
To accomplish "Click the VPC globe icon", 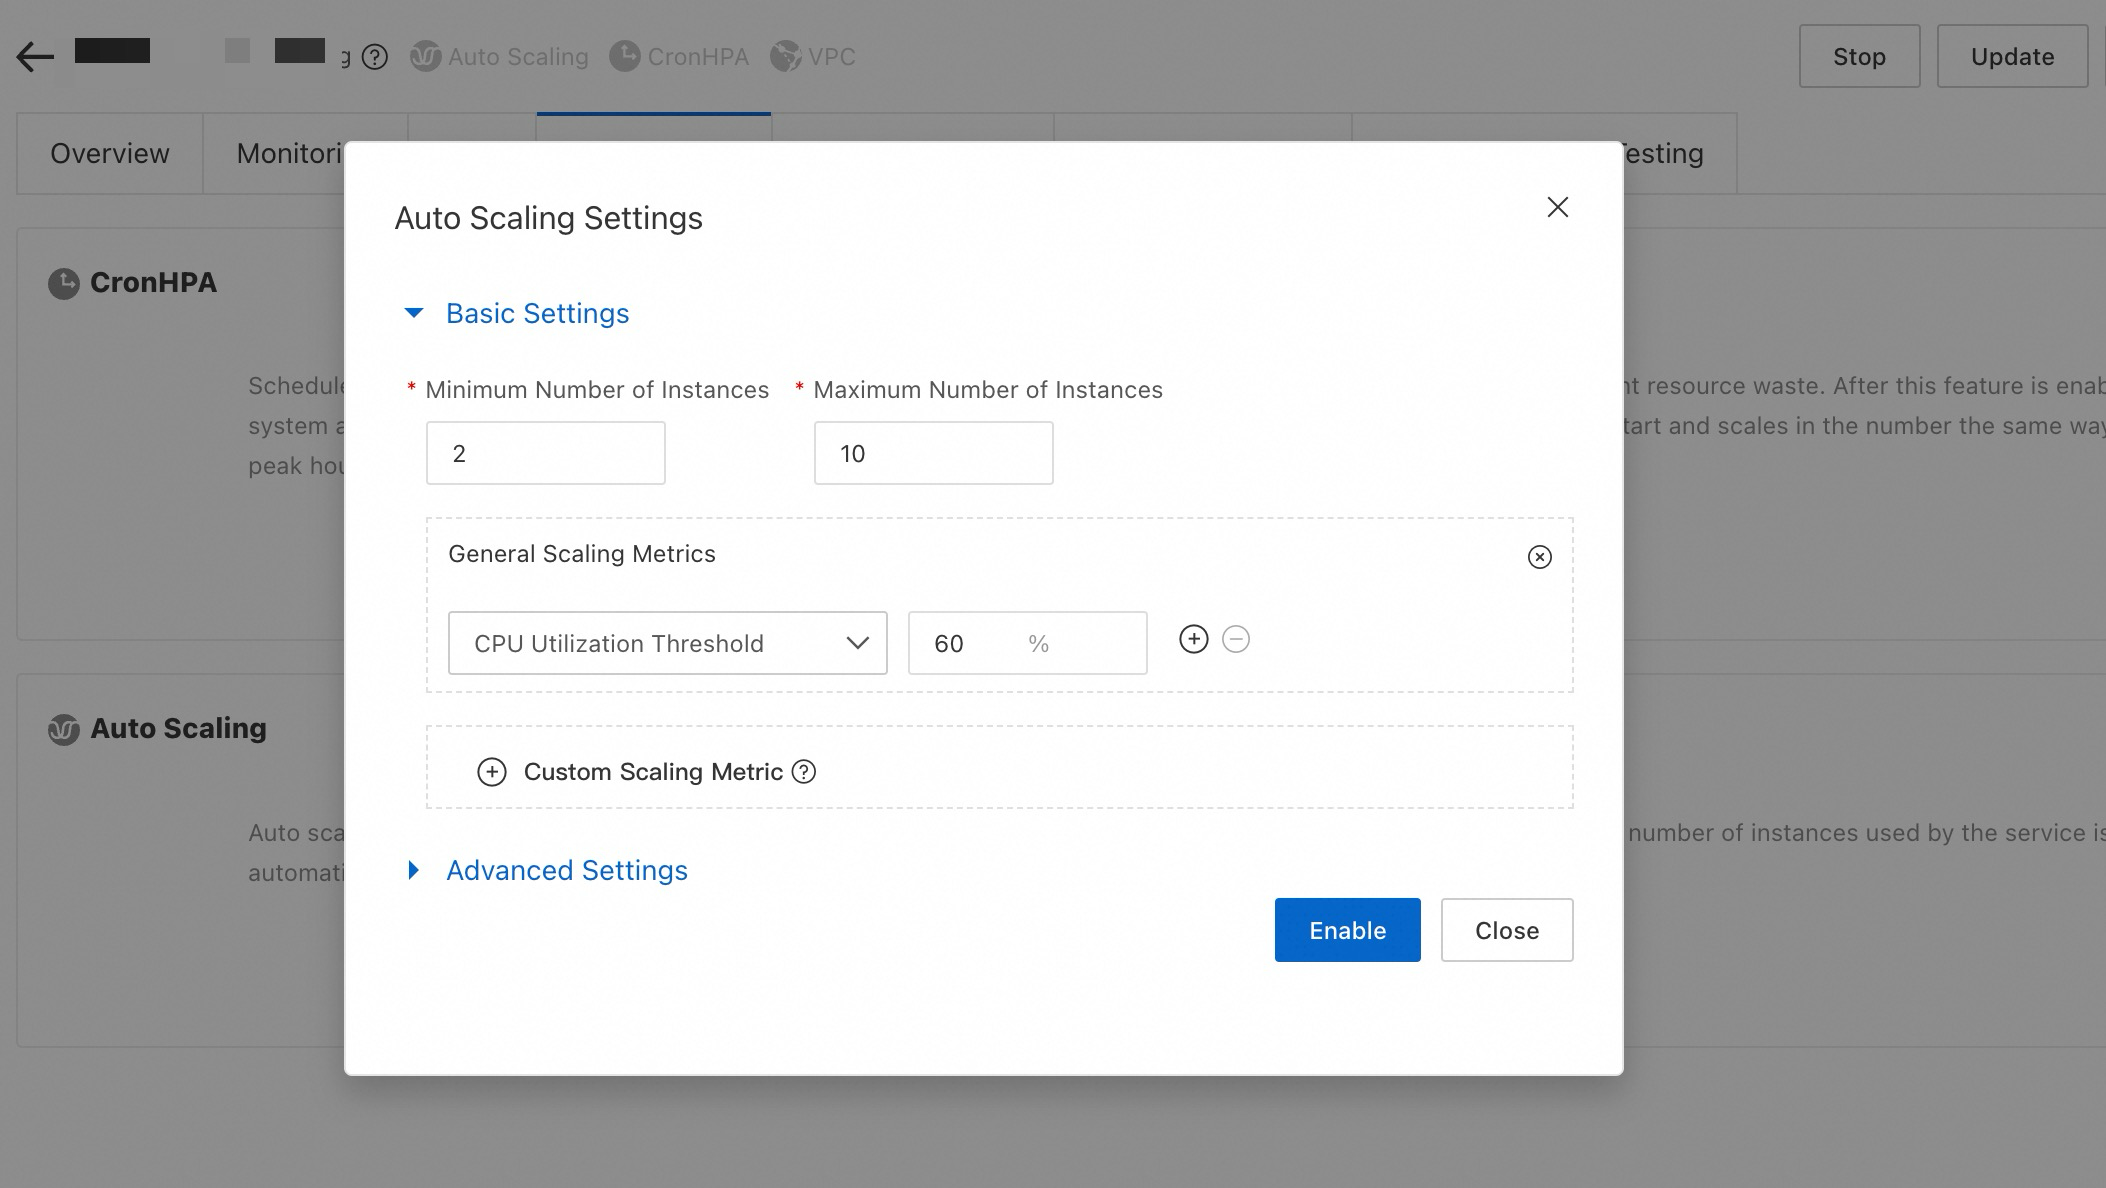I will (x=786, y=57).
